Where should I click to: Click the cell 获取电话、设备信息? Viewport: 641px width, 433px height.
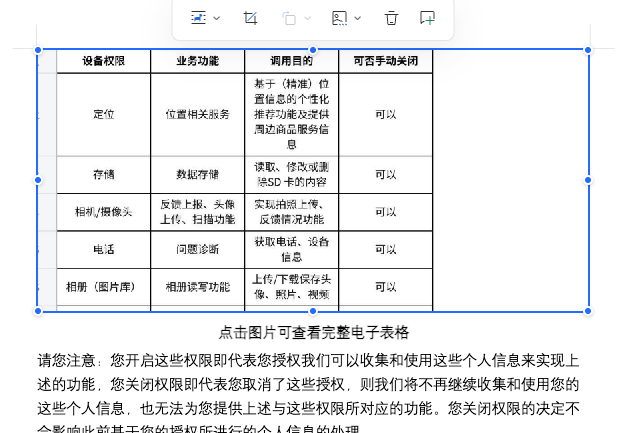point(291,249)
